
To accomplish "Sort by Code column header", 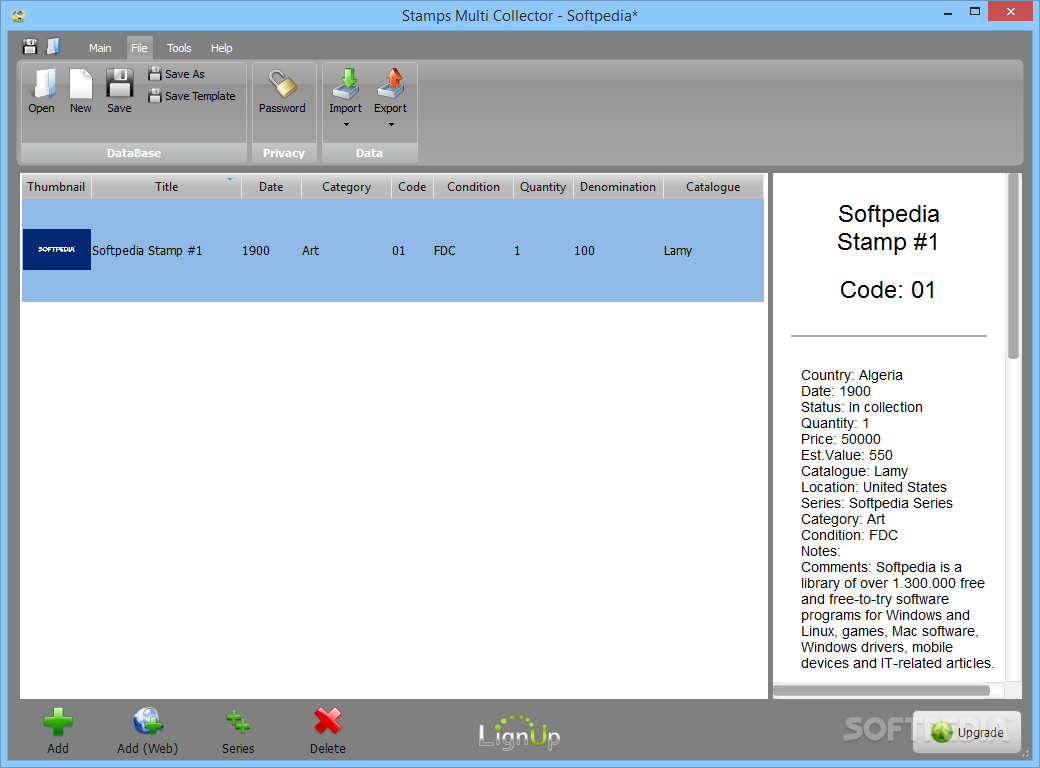I will tap(412, 187).
